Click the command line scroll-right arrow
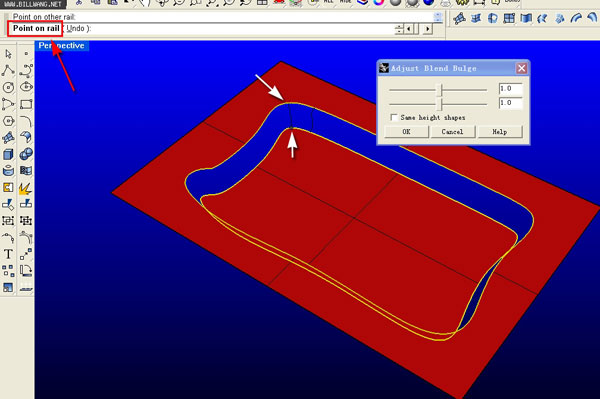This screenshot has height=399, width=600. 427,29
